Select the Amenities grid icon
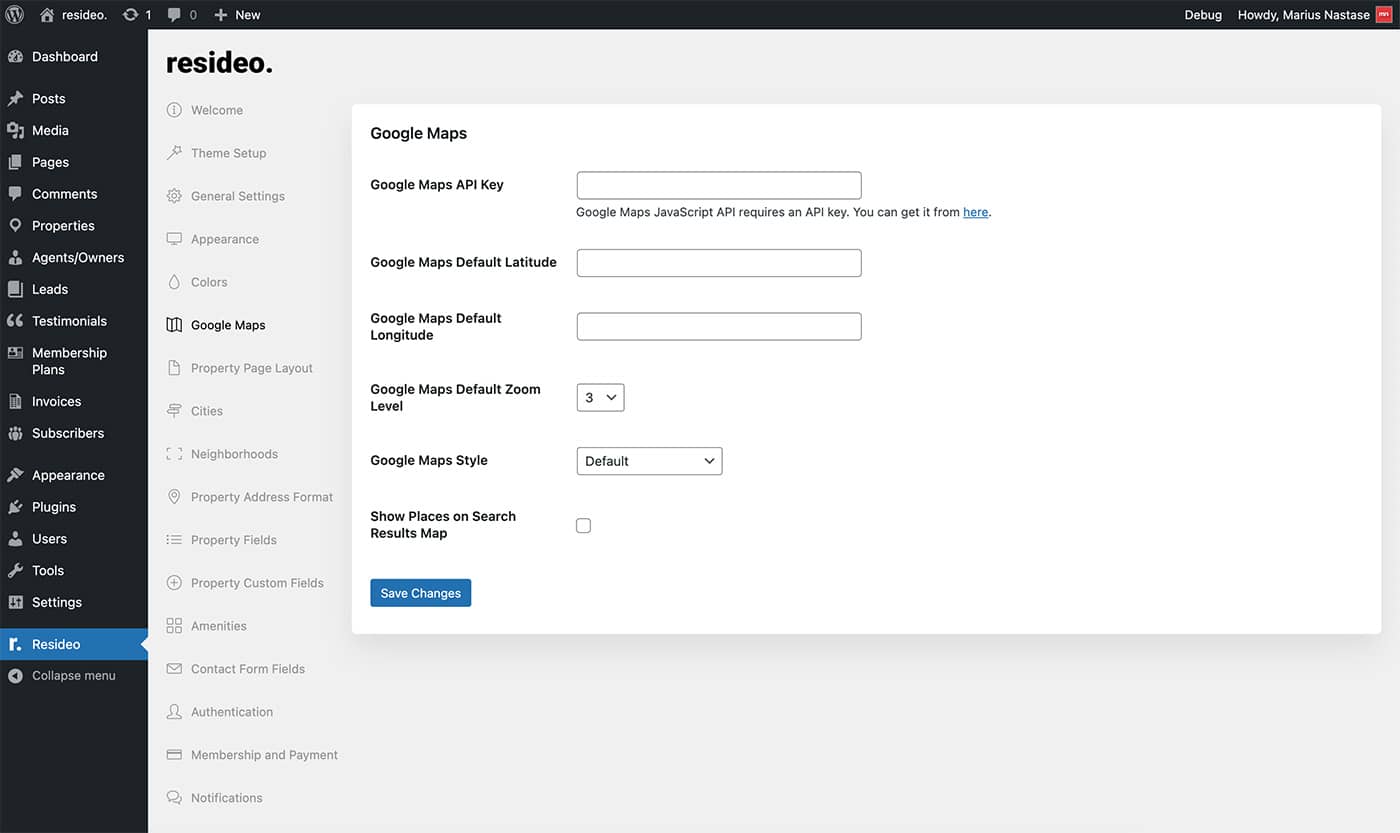1400x833 pixels. click(174, 626)
